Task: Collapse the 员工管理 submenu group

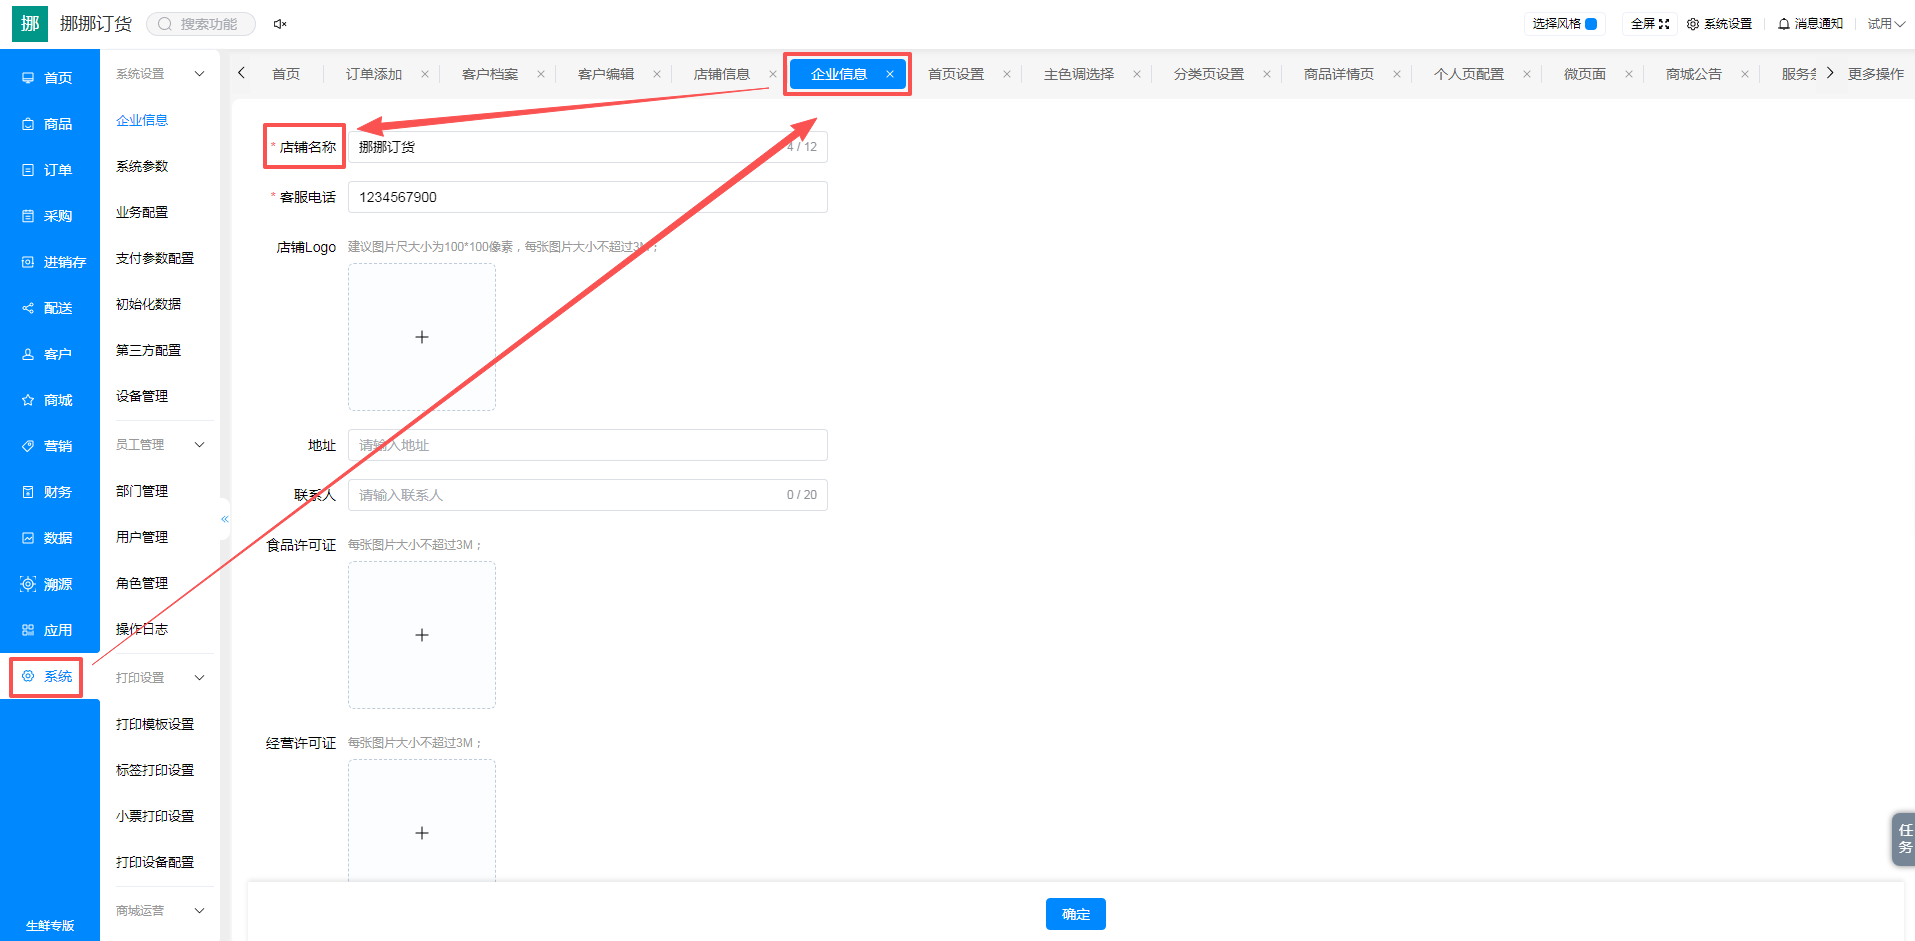Action: (x=199, y=444)
